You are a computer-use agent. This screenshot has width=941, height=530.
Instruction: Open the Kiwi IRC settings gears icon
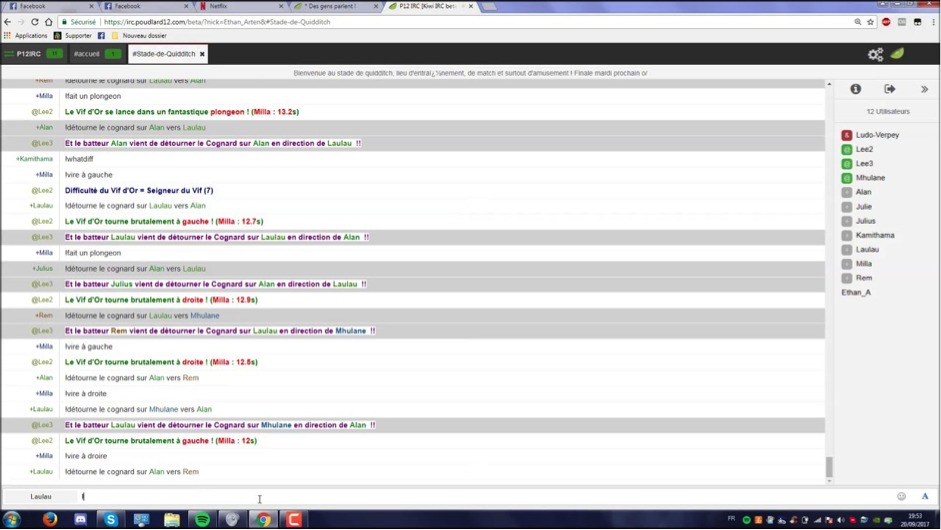pyautogui.click(x=876, y=55)
